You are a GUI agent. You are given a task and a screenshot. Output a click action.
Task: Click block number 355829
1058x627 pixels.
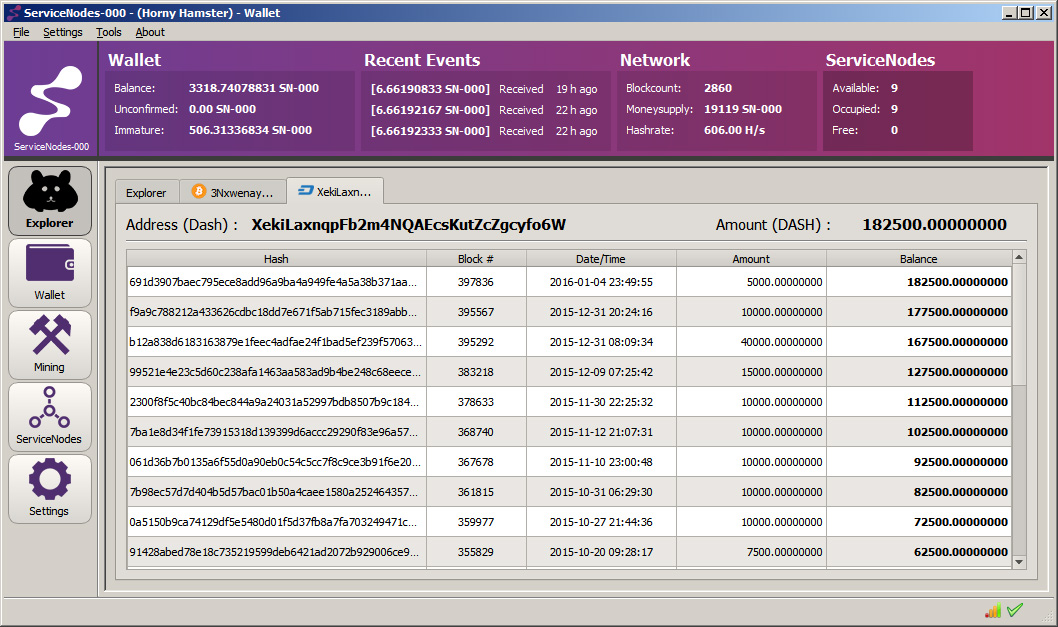(476, 552)
